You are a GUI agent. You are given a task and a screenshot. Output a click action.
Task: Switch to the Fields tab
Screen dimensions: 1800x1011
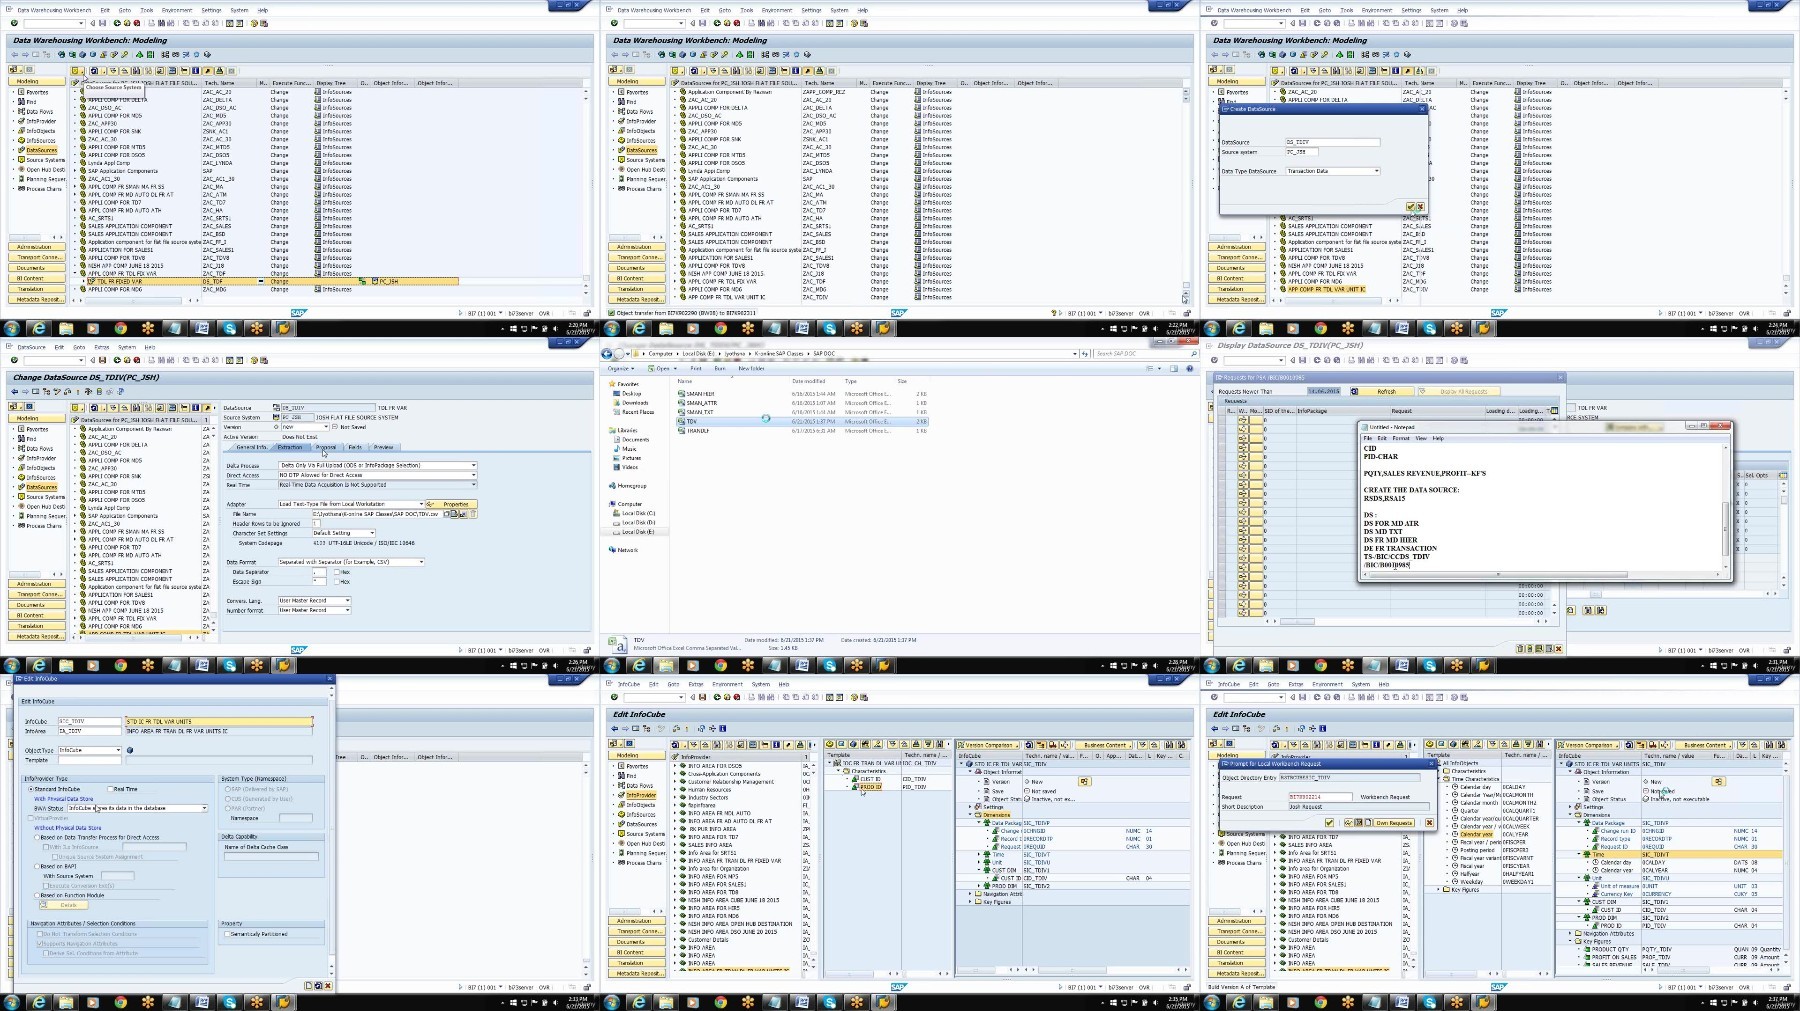pos(355,447)
